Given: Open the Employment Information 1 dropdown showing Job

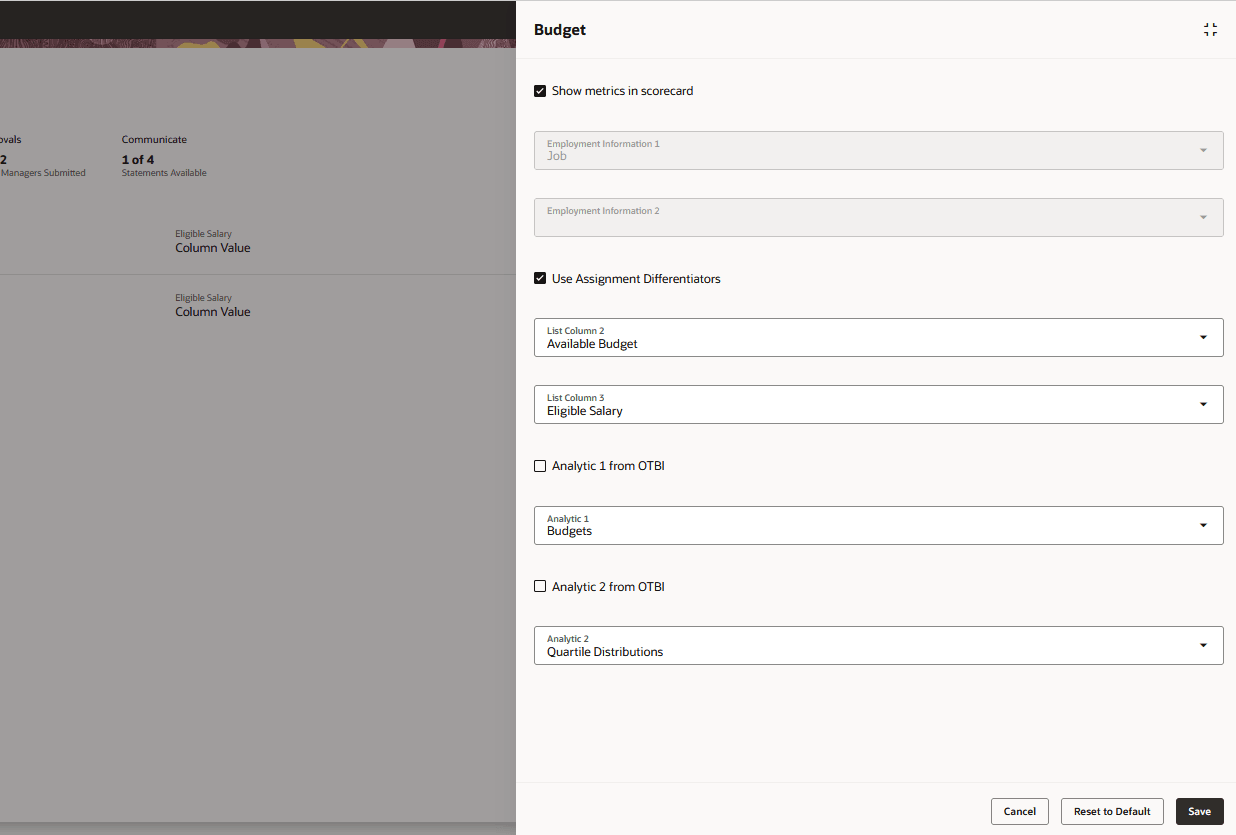Looking at the screenshot, I should (x=1203, y=150).
